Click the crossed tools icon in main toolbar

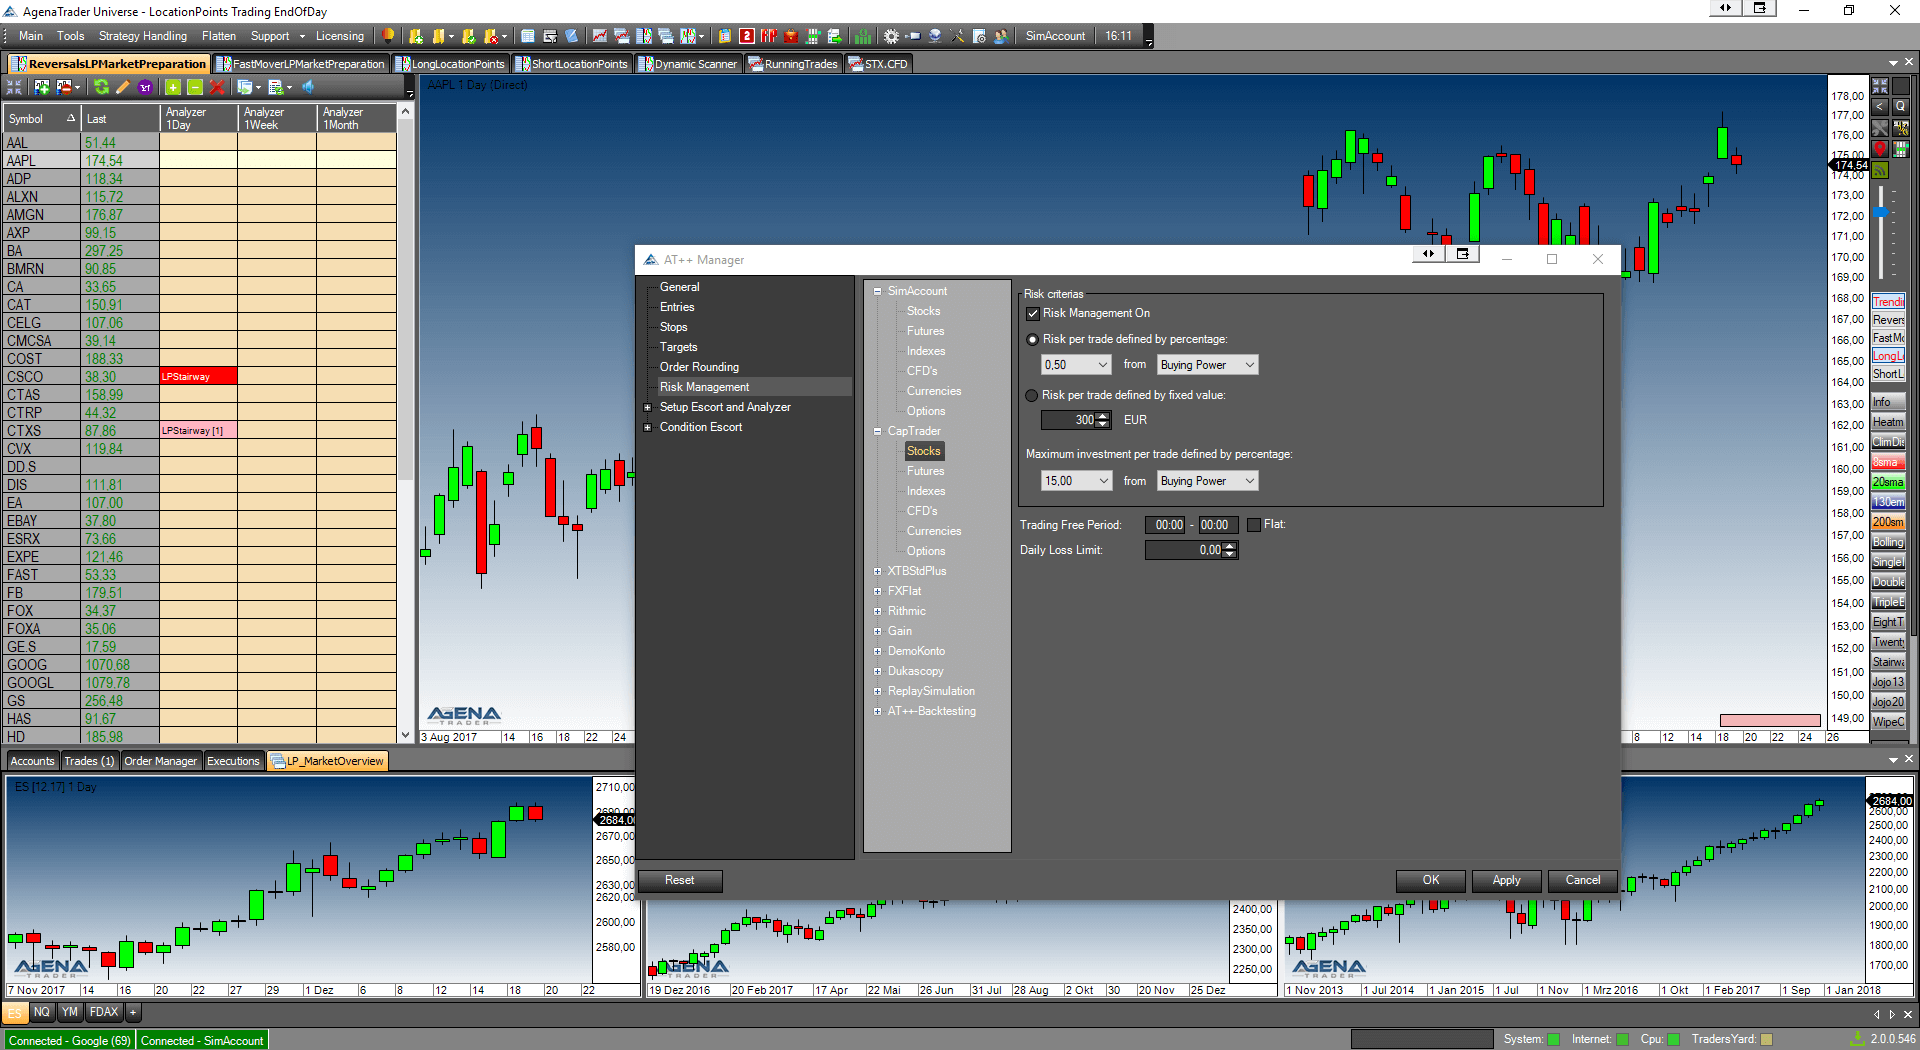pos(957,36)
